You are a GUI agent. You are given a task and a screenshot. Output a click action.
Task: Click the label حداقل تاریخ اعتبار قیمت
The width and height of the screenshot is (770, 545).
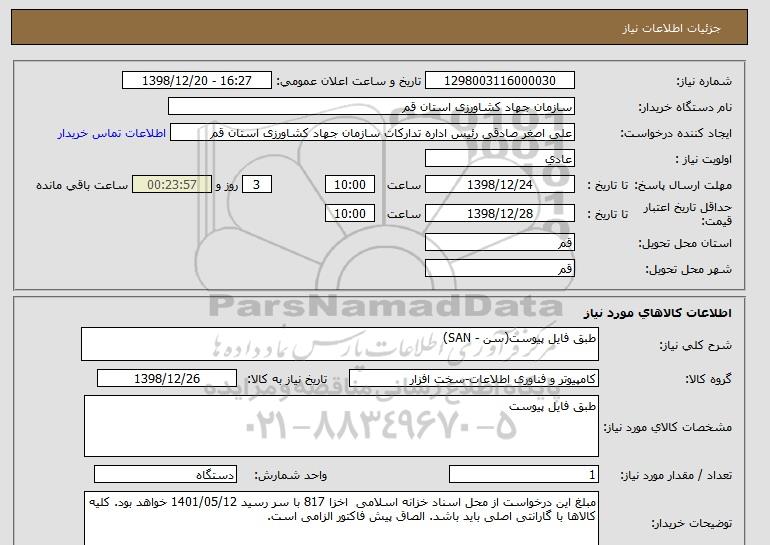click(688, 214)
